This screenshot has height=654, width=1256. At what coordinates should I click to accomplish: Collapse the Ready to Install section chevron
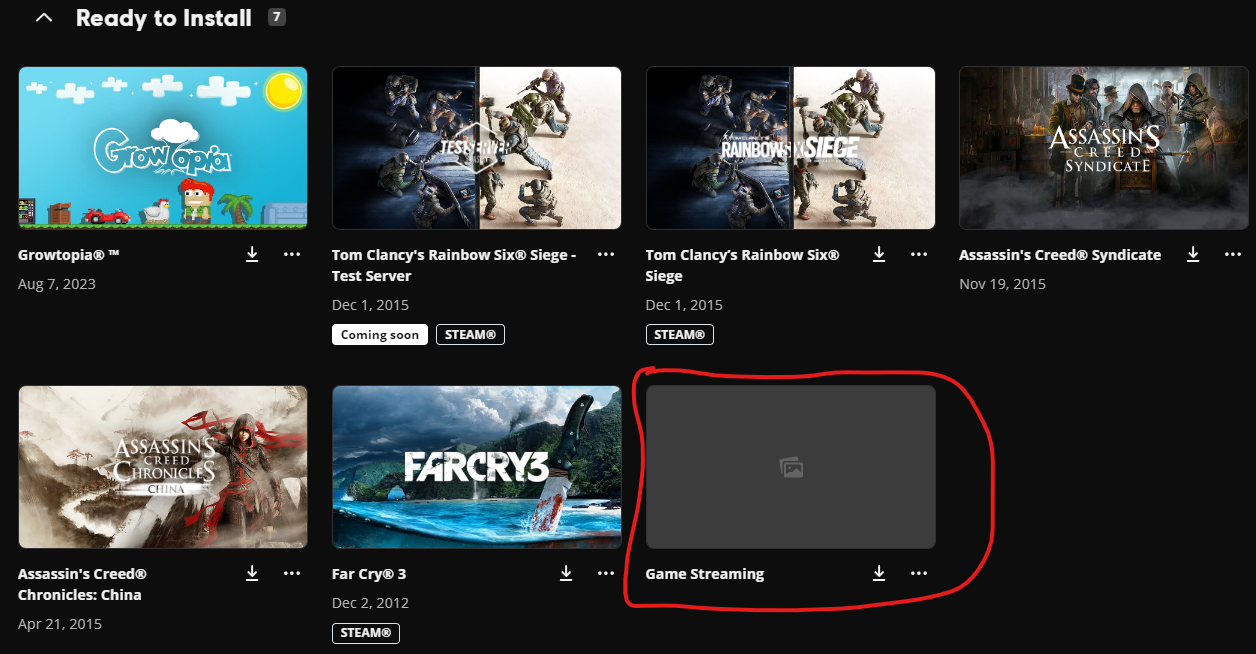click(x=43, y=17)
